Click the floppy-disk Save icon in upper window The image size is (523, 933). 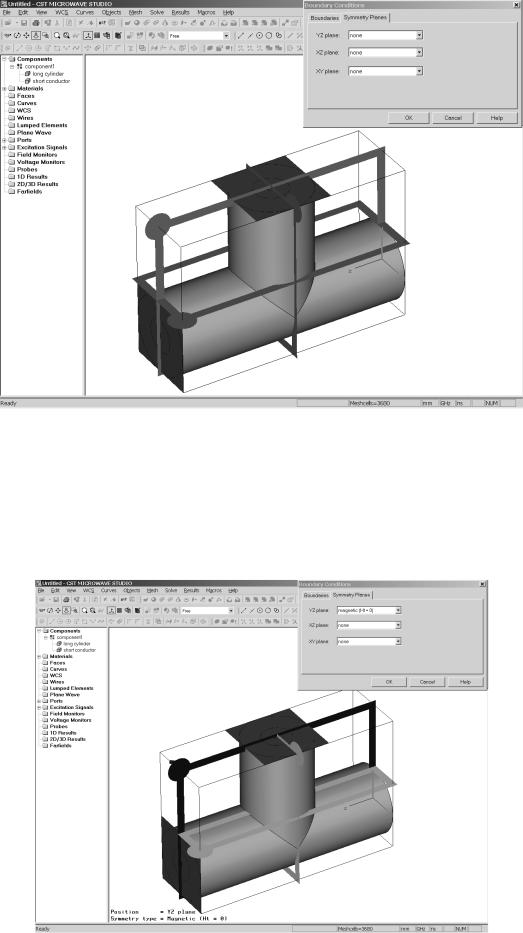pos(24,23)
